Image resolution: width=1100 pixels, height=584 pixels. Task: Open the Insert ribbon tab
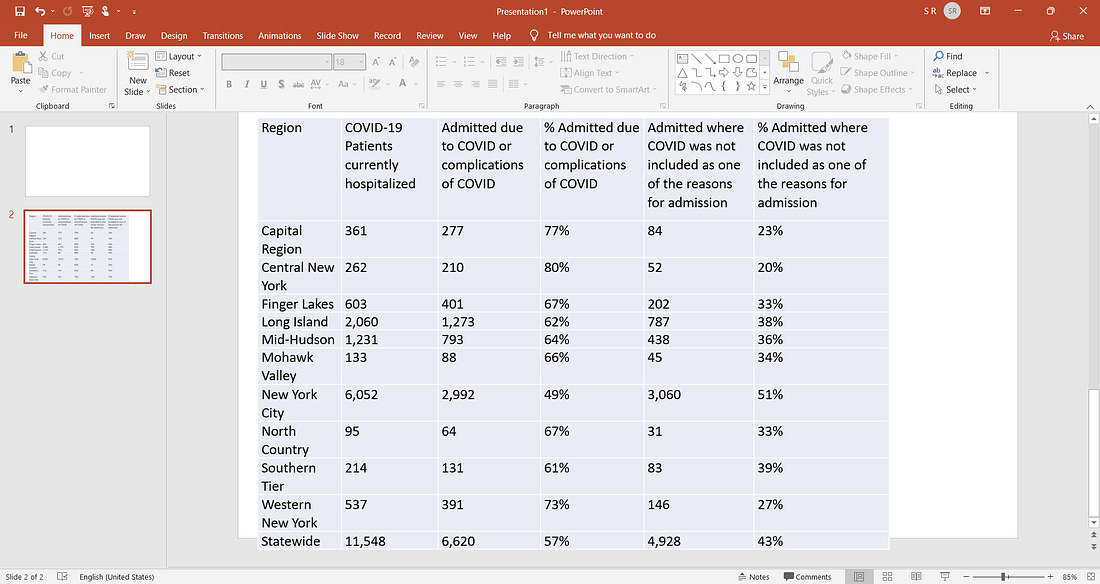(x=100, y=36)
